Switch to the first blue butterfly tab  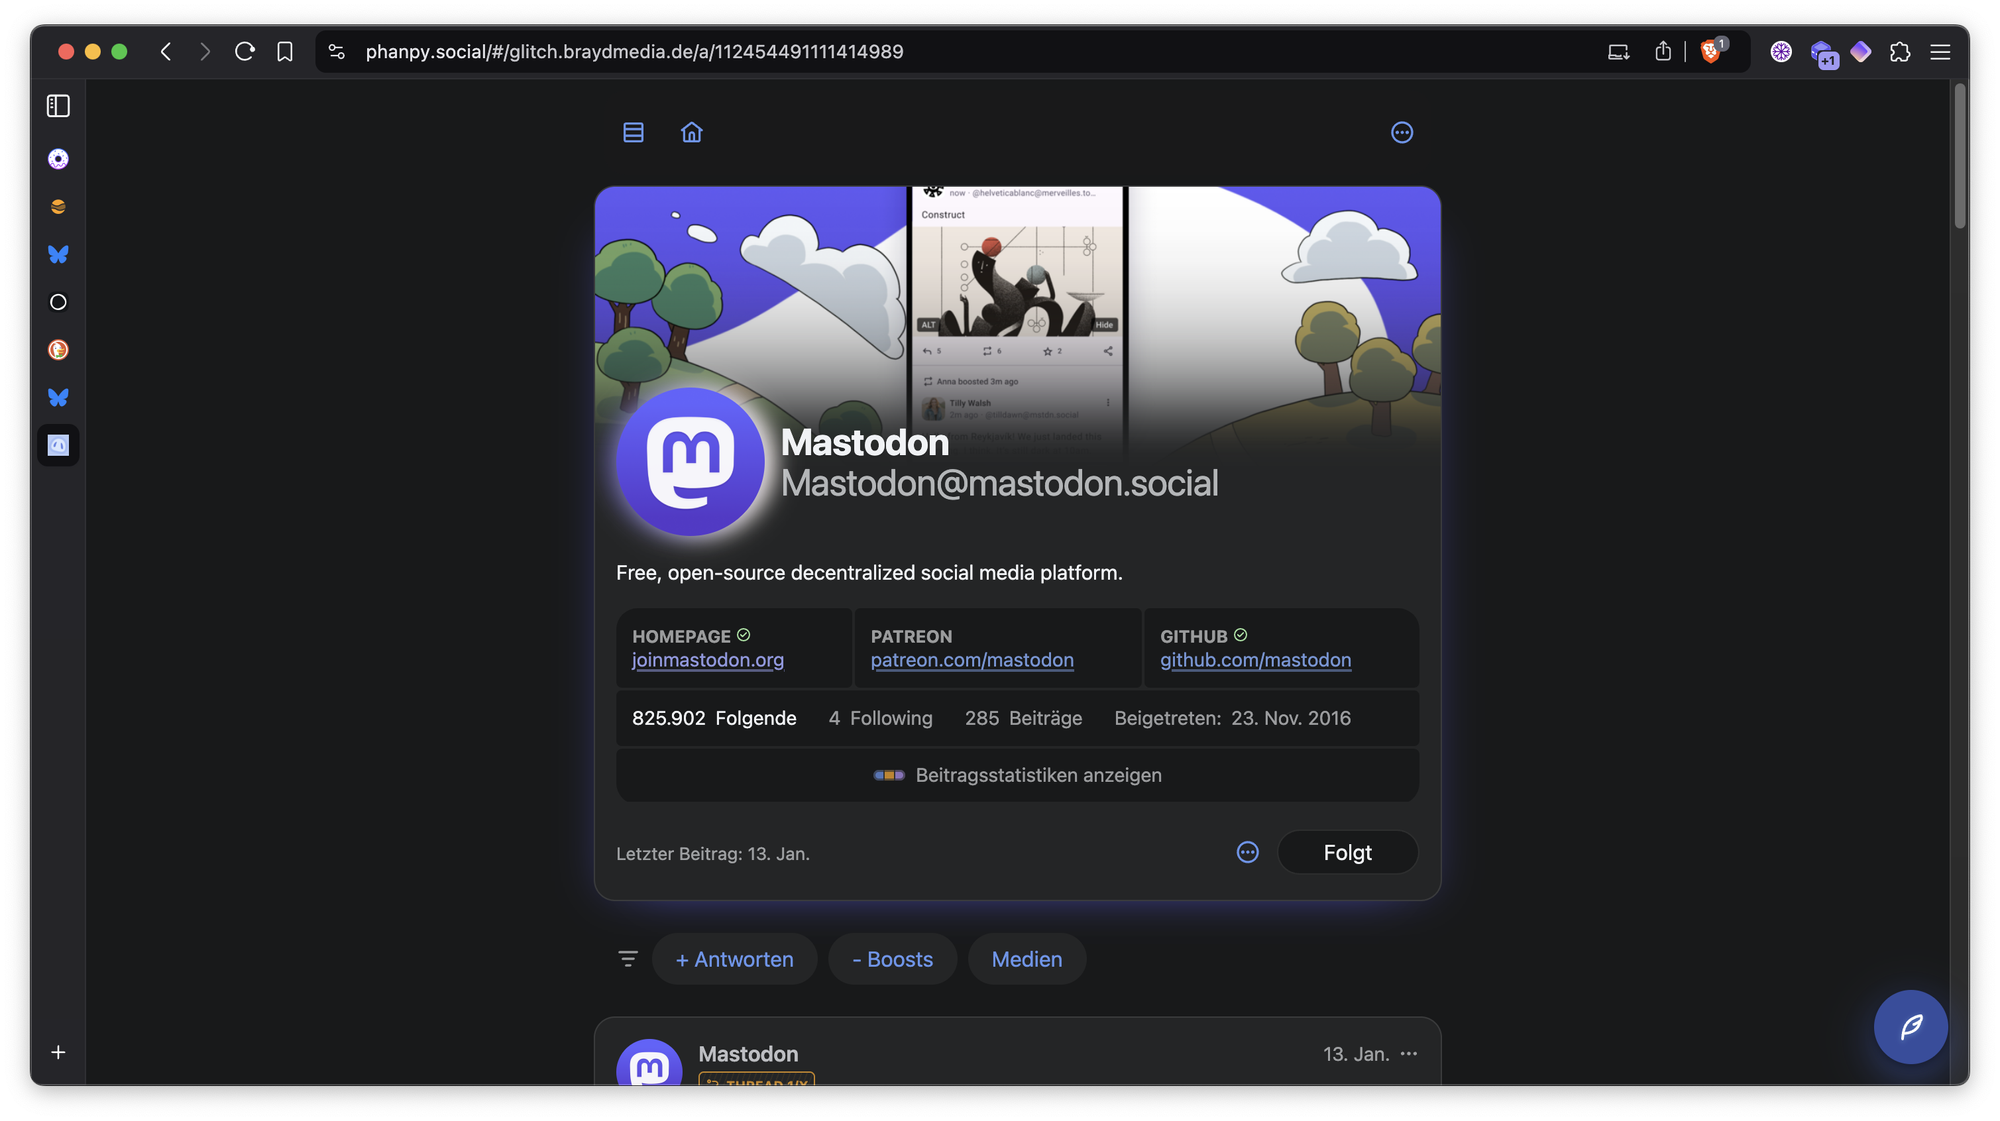tap(58, 254)
